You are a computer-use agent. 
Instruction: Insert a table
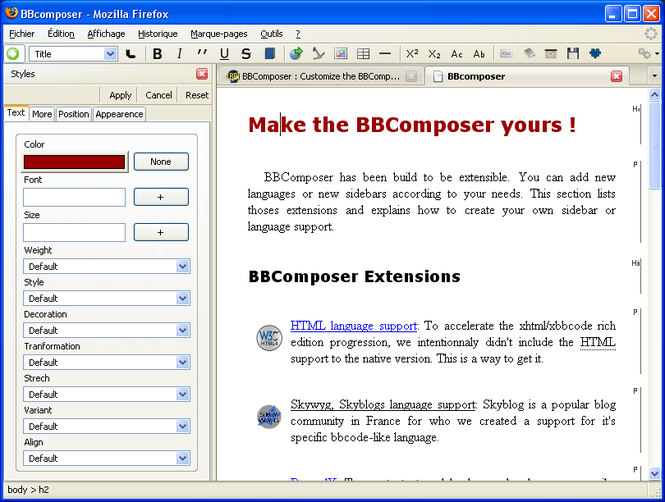coord(363,53)
